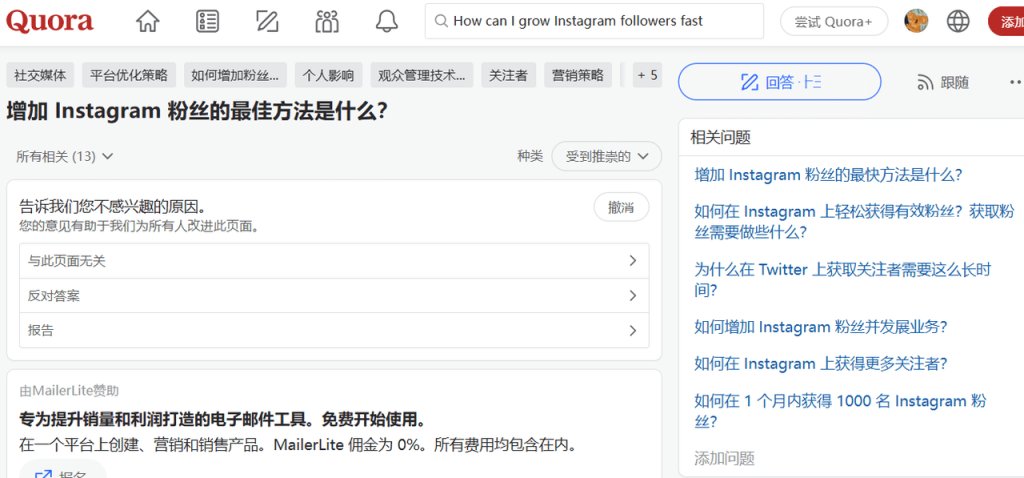Open the notifications bell
Screen dimensions: 1024x478
(387, 21)
